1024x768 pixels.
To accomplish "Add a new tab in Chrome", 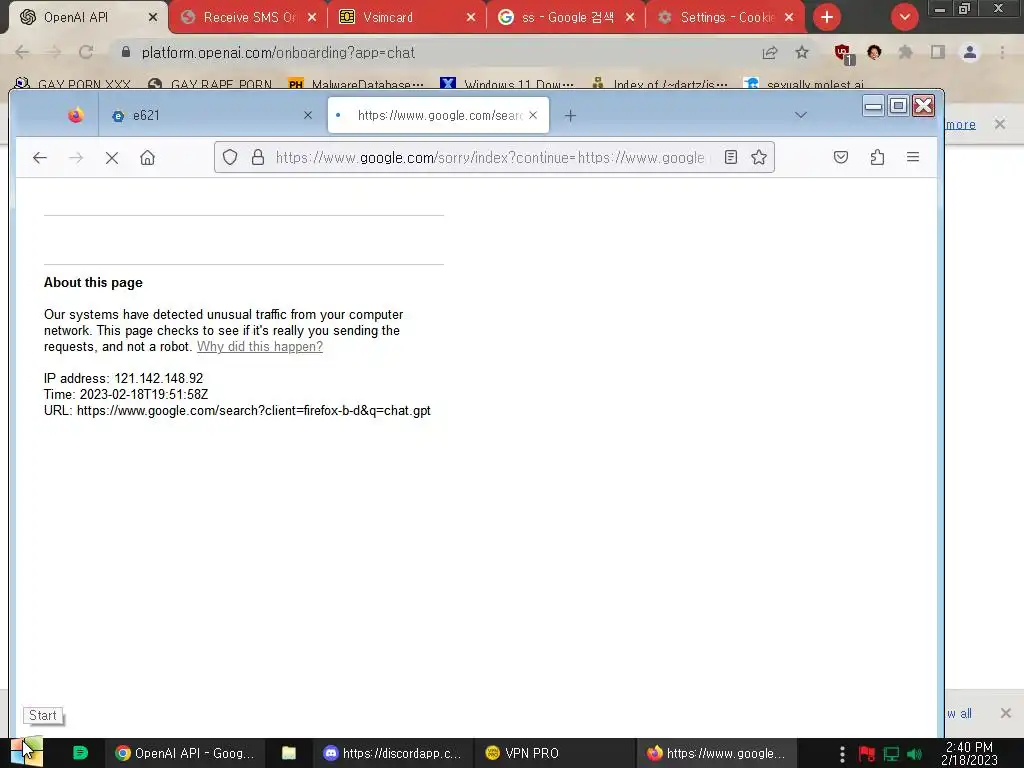I will coord(827,18).
